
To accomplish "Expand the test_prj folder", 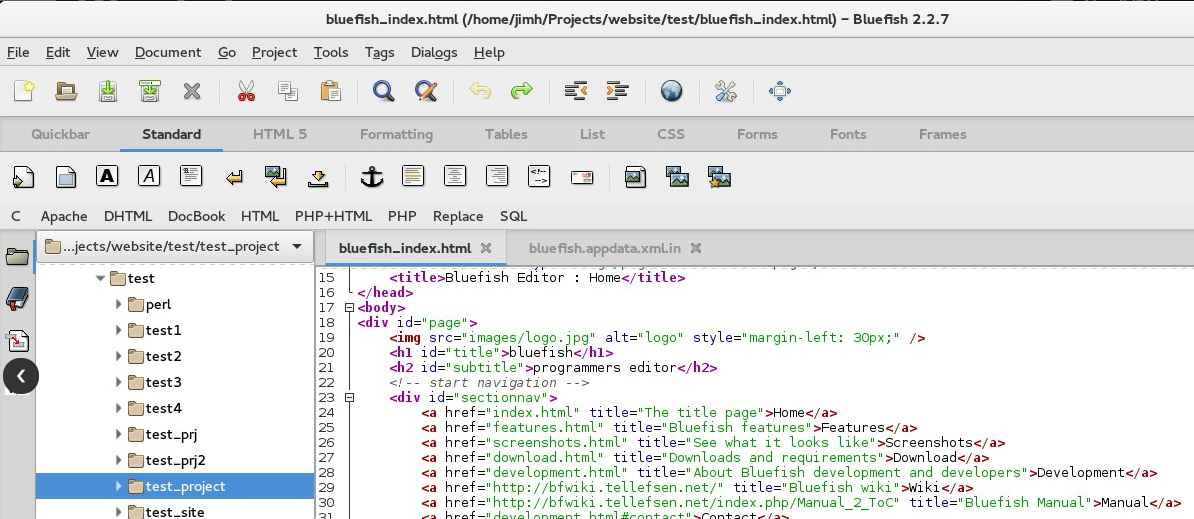I will [x=119, y=435].
